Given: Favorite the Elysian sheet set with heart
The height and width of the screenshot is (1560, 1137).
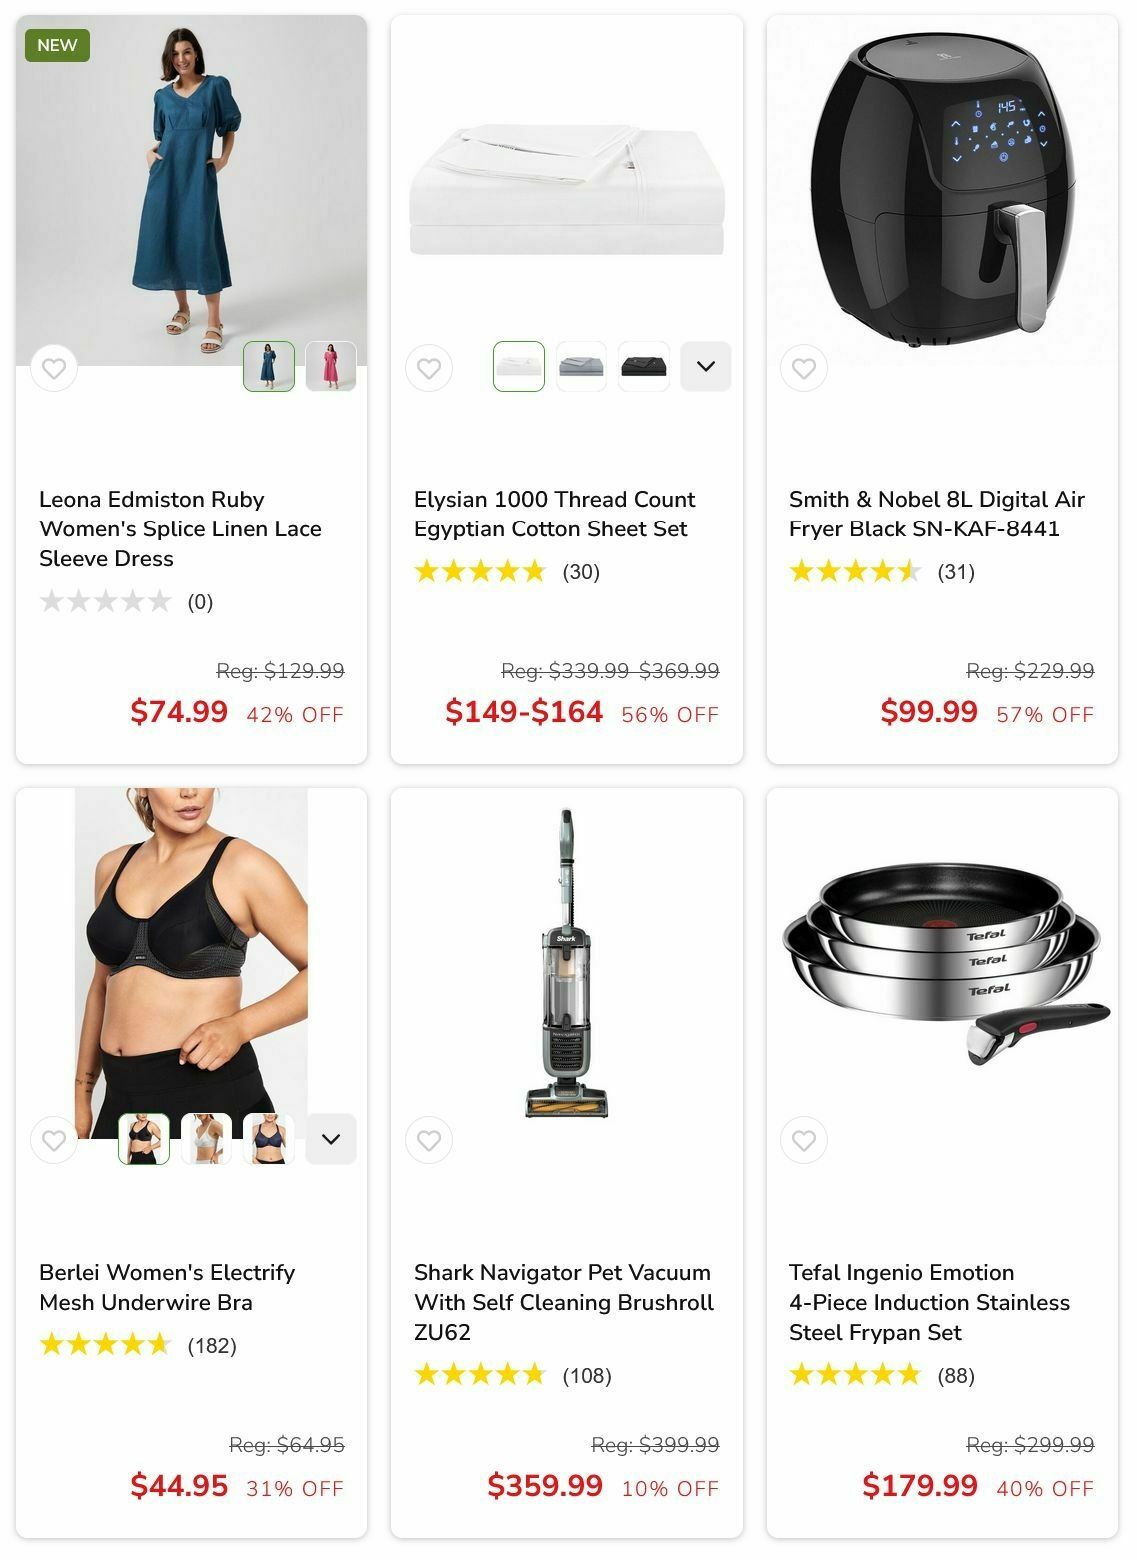Looking at the screenshot, I should (x=429, y=368).
